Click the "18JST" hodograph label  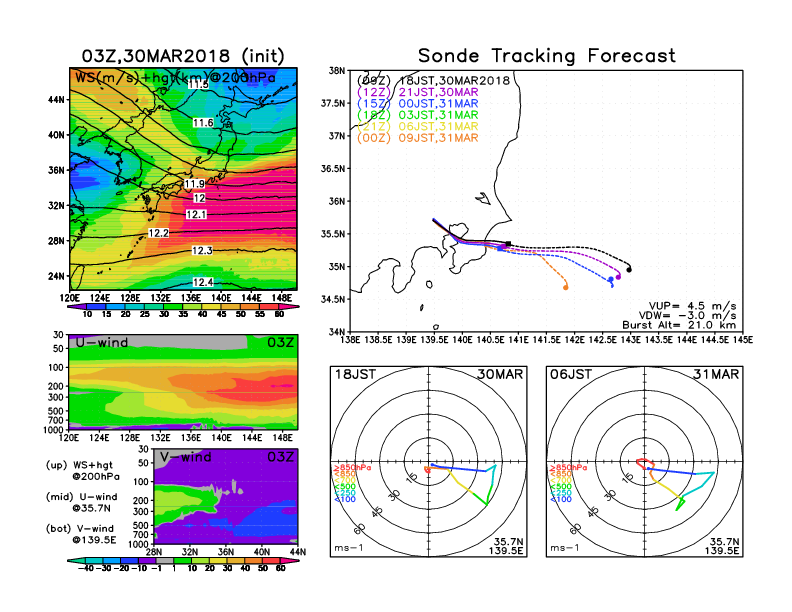pos(355,375)
